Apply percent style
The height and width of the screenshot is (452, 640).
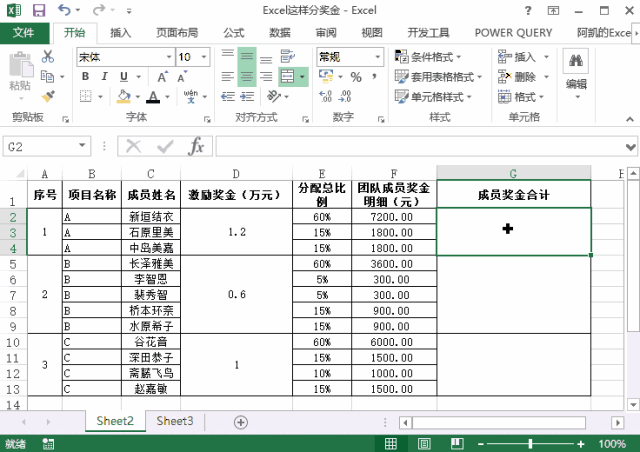(356, 77)
